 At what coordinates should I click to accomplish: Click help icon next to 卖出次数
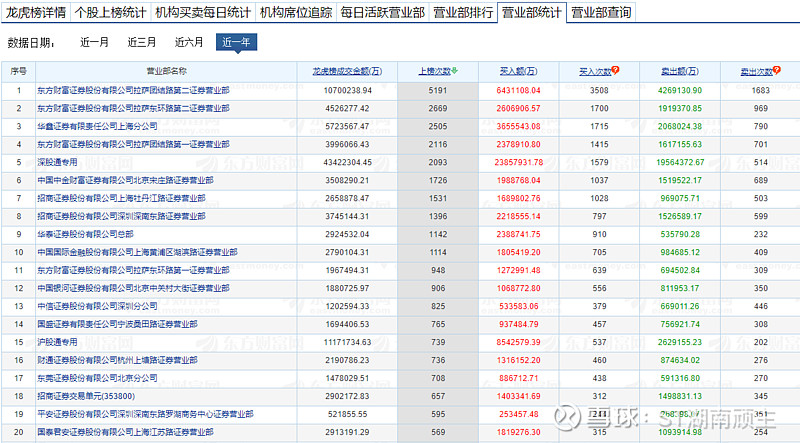tap(777, 70)
